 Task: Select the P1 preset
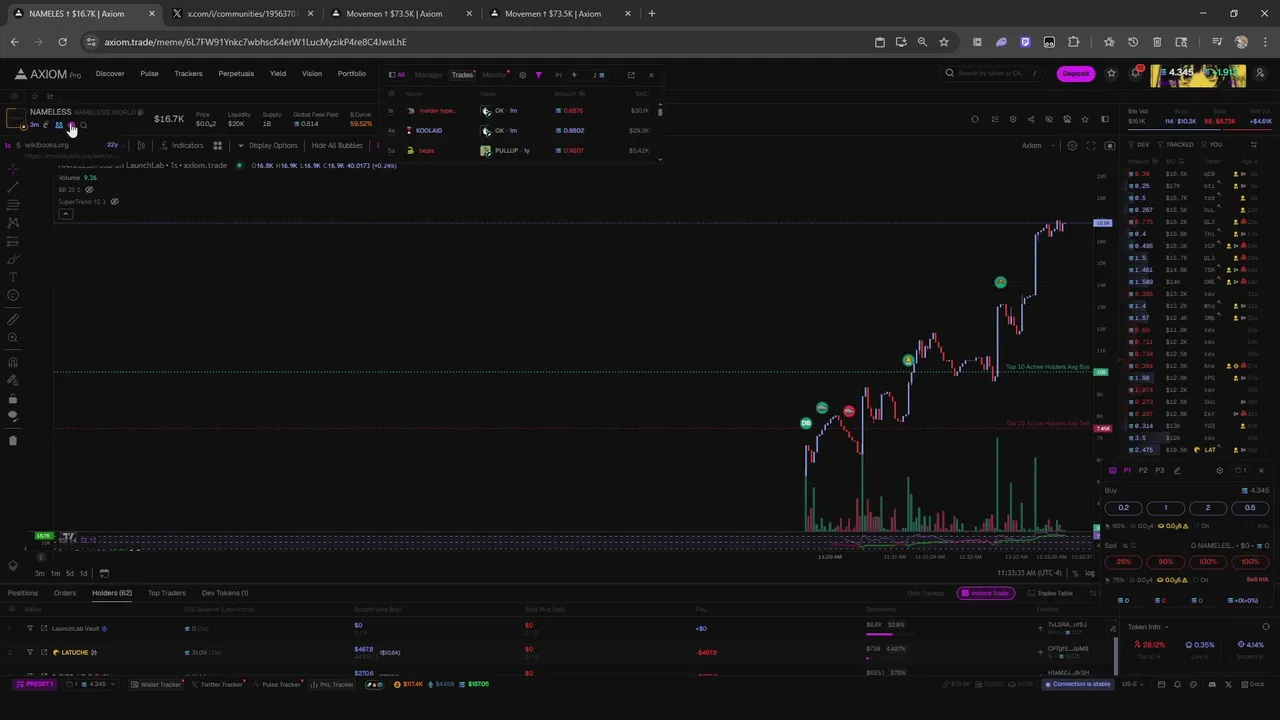1127,471
